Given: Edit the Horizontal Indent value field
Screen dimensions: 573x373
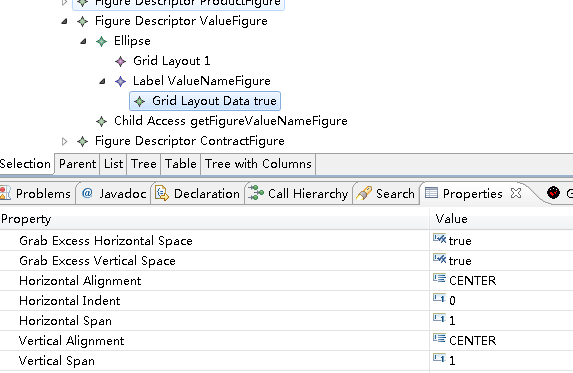Looking at the screenshot, I should pyautogui.click(x=501, y=300).
